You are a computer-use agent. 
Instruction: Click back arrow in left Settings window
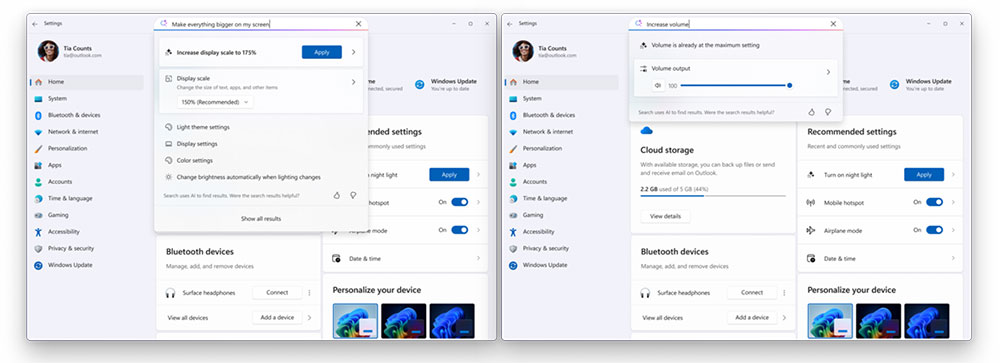[x=34, y=24]
